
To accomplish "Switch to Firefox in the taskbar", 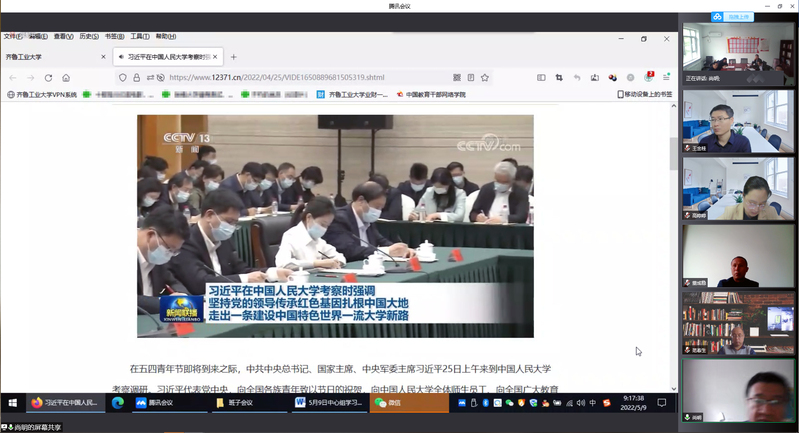I will tap(65, 402).
